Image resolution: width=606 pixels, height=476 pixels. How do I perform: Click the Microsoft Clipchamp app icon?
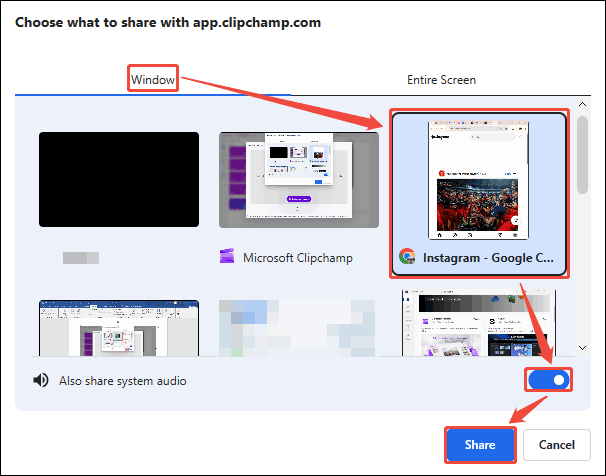tap(227, 256)
